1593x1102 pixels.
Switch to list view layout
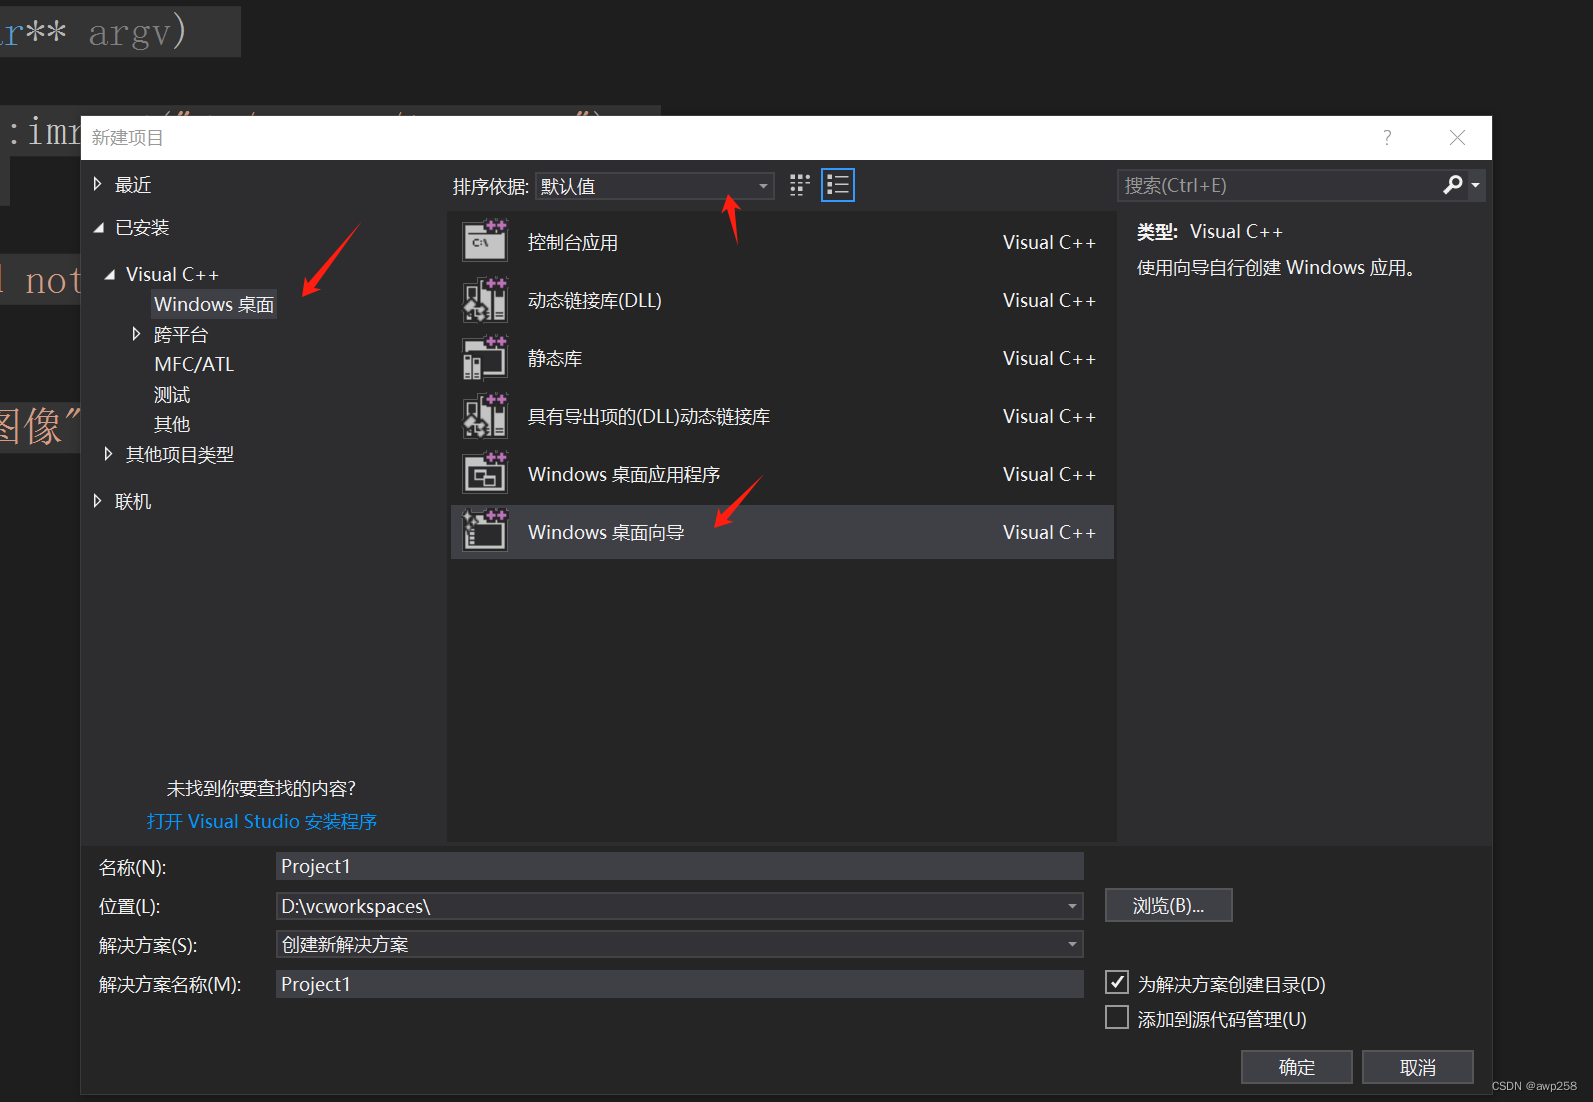pyautogui.click(x=838, y=185)
